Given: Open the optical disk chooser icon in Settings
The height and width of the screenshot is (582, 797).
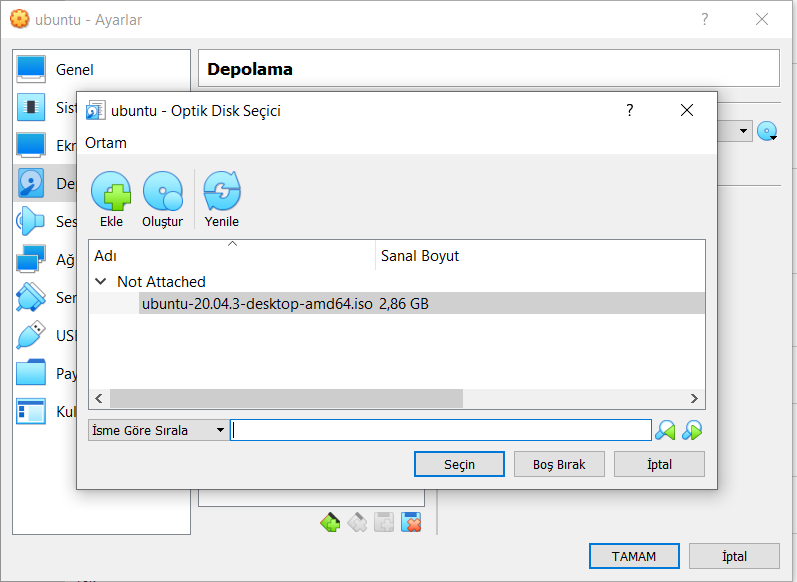Looking at the screenshot, I should pyautogui.click(x=768, y=131).
